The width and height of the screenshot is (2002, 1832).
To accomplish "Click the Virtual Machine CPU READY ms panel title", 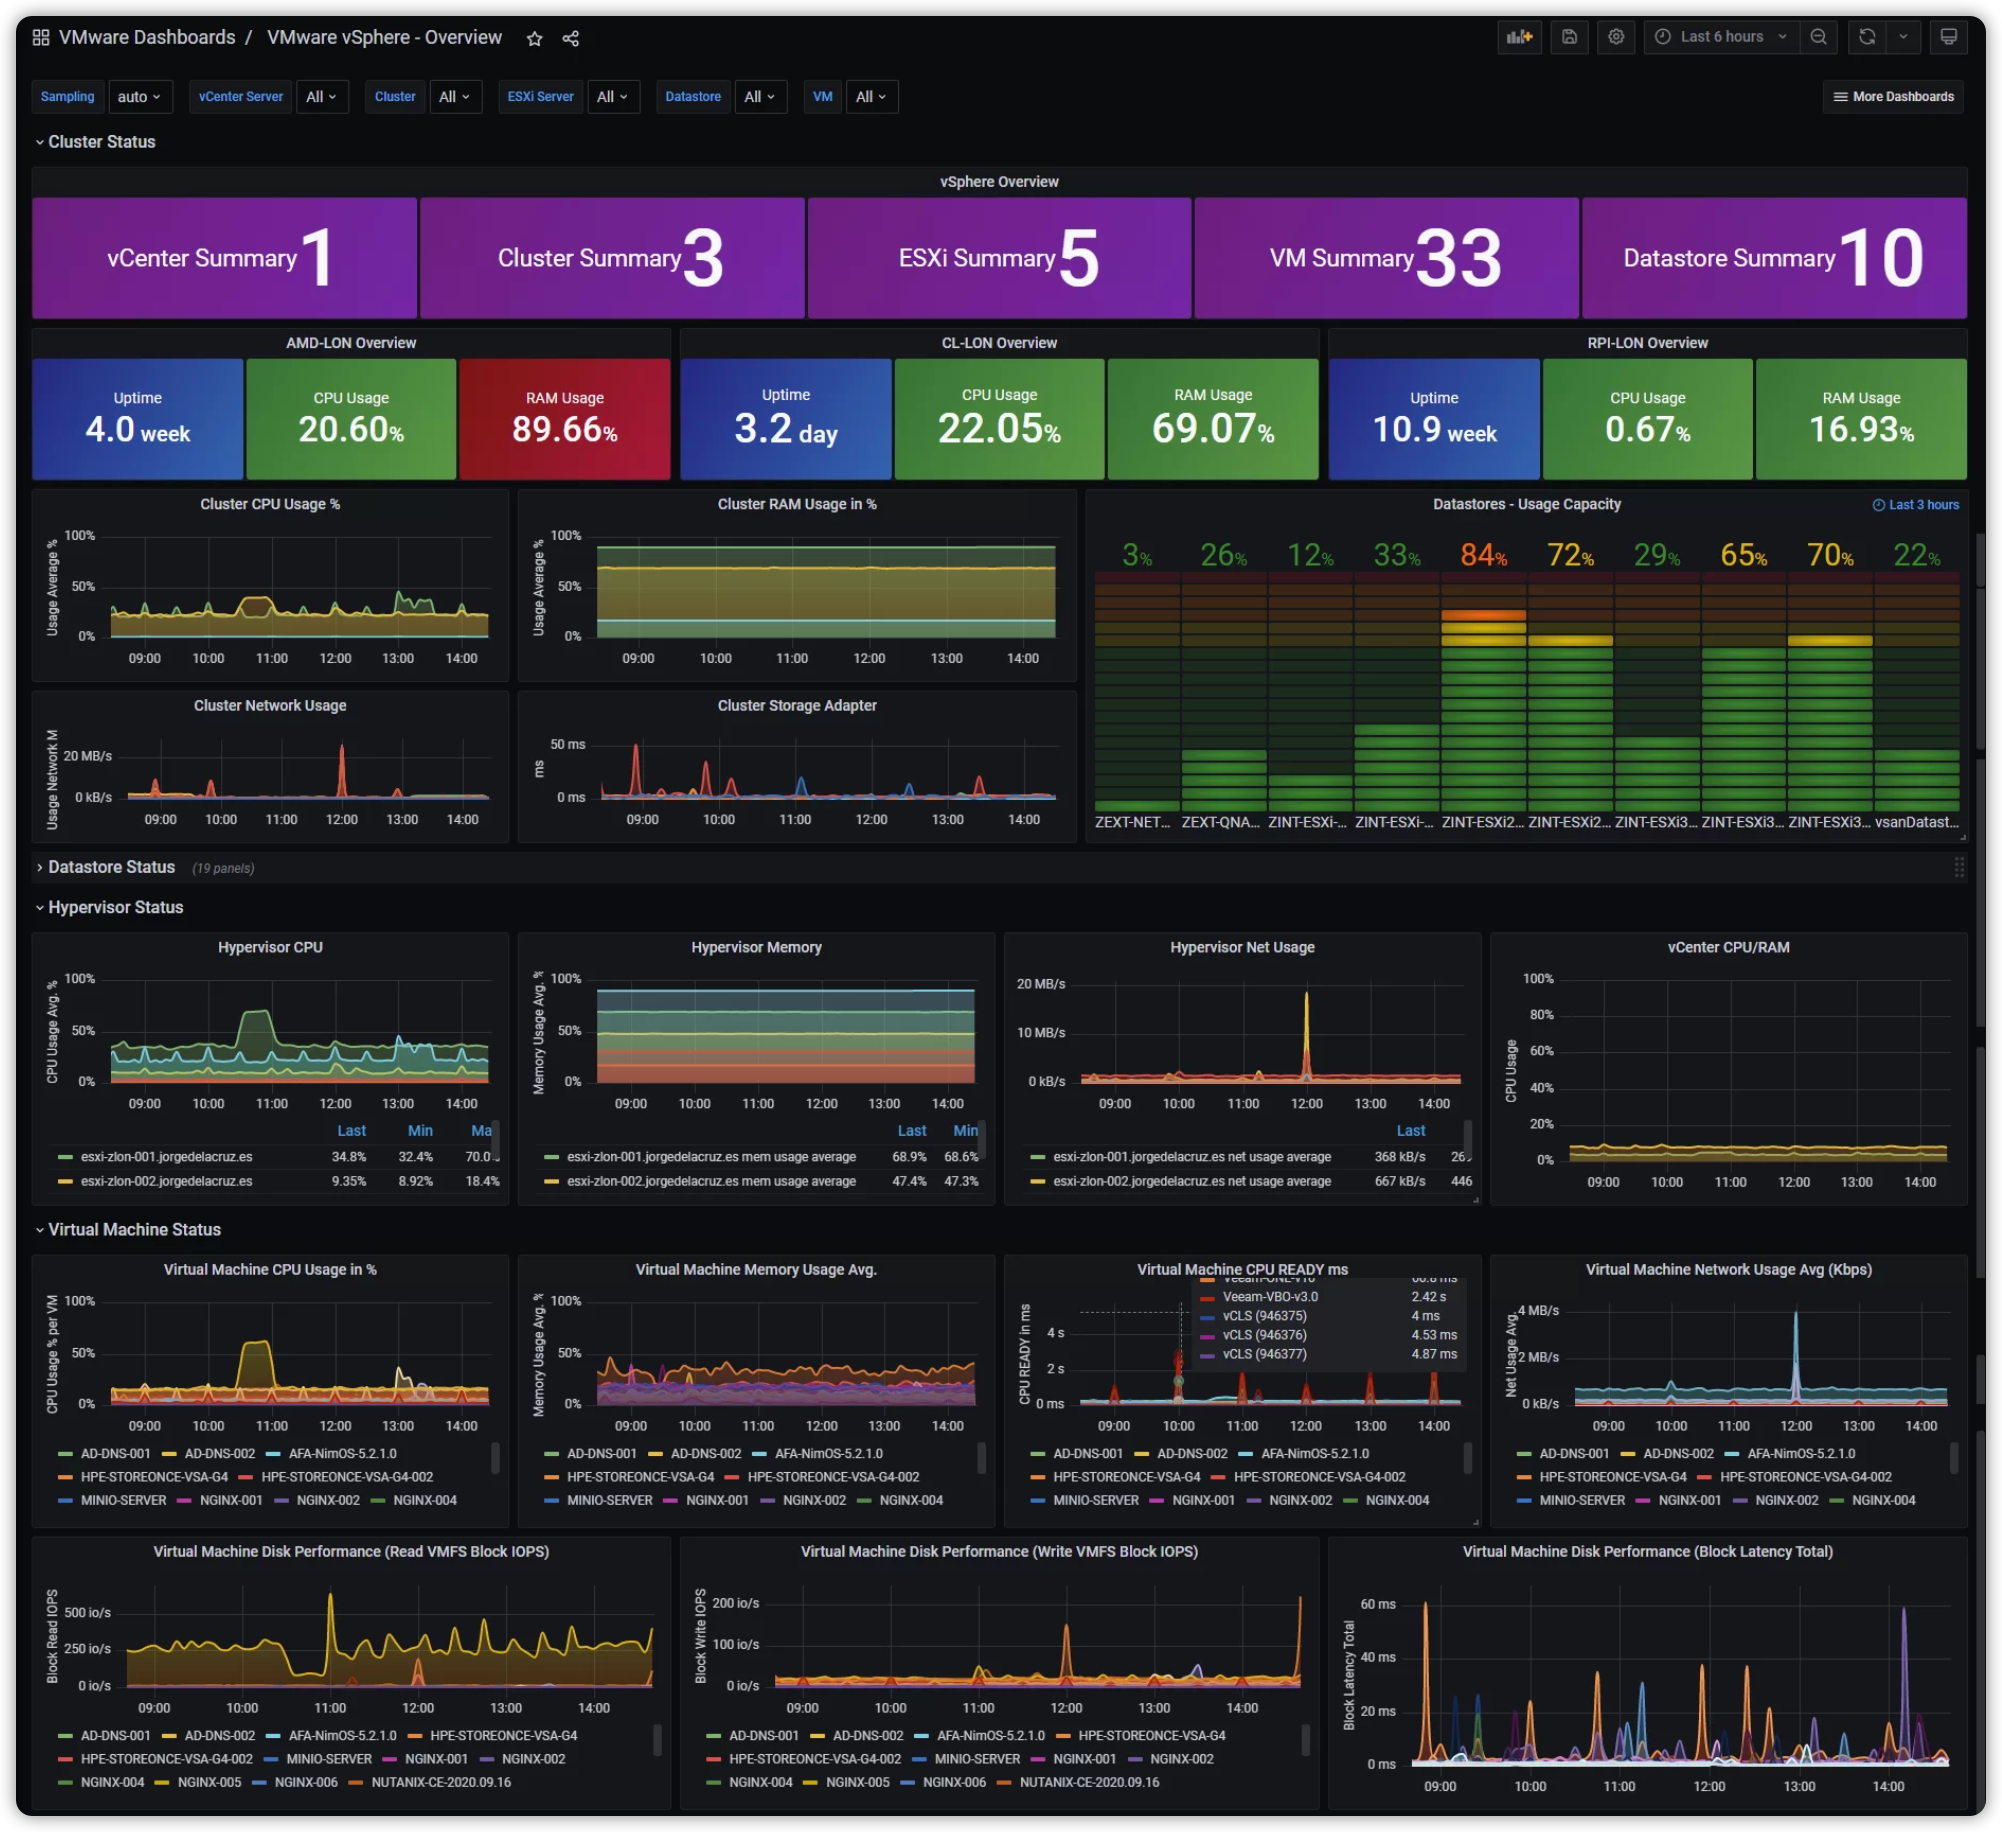I will tap(1243, 1270).
